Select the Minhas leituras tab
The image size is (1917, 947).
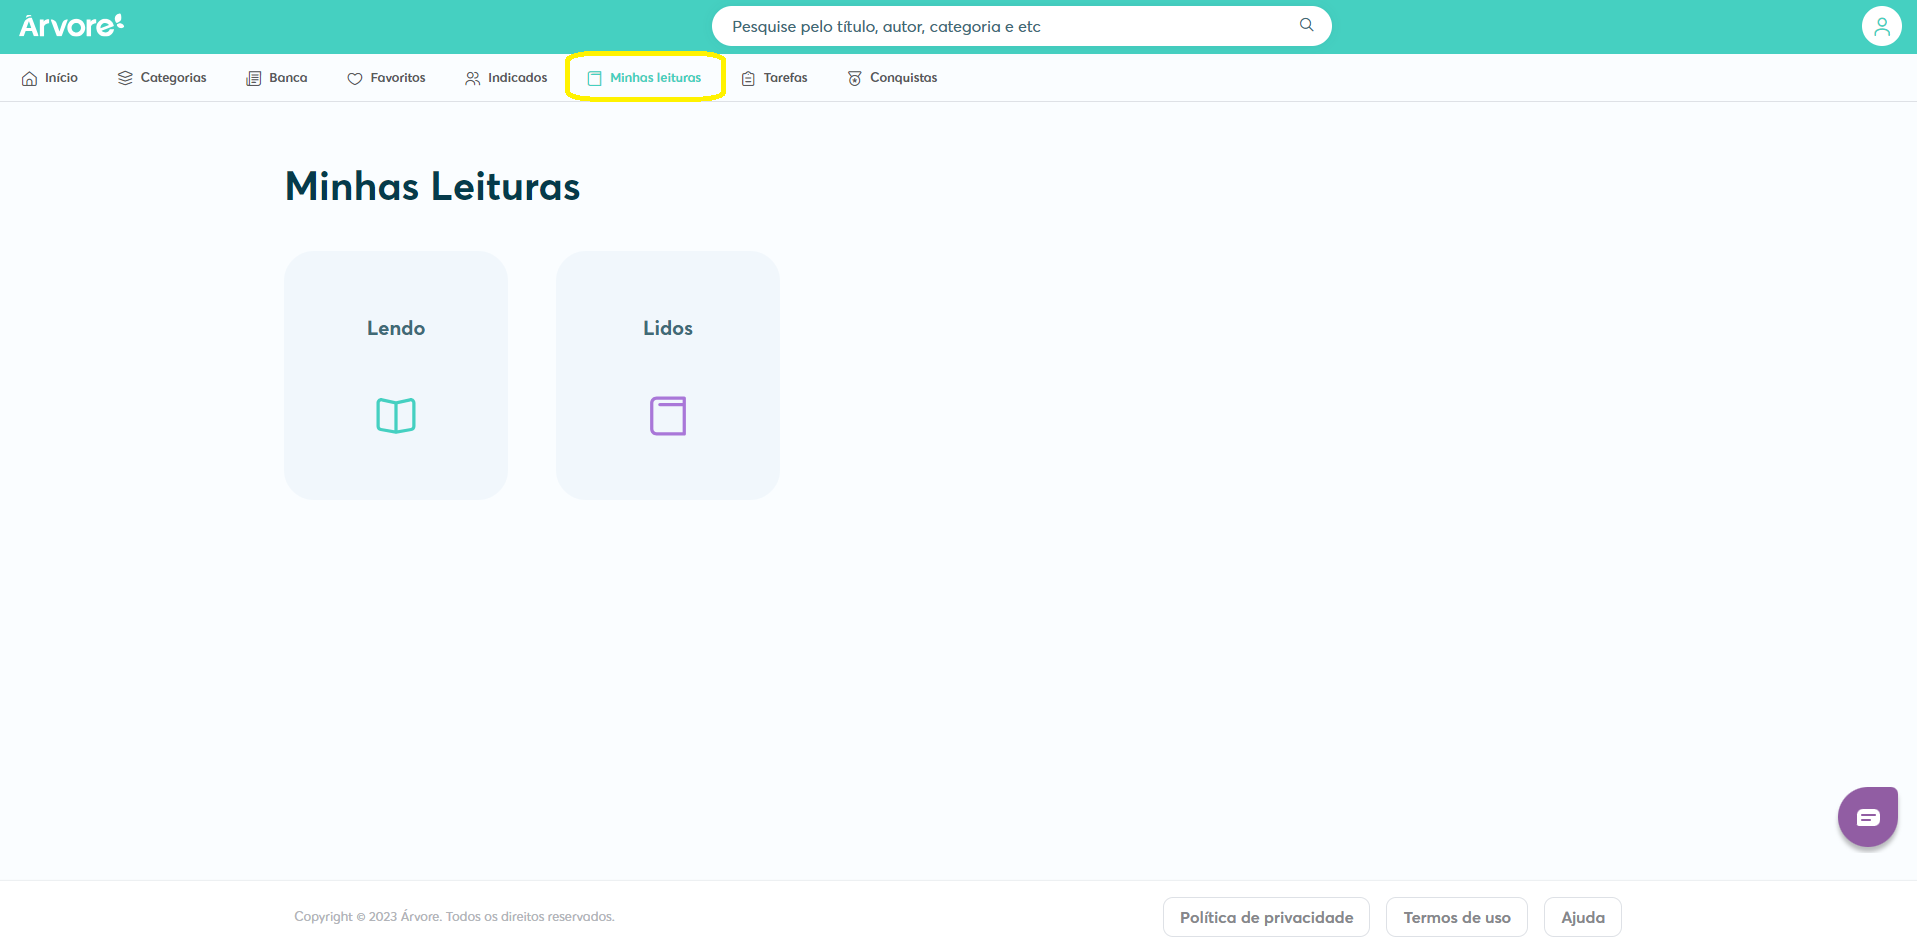[x=645, y=78]
